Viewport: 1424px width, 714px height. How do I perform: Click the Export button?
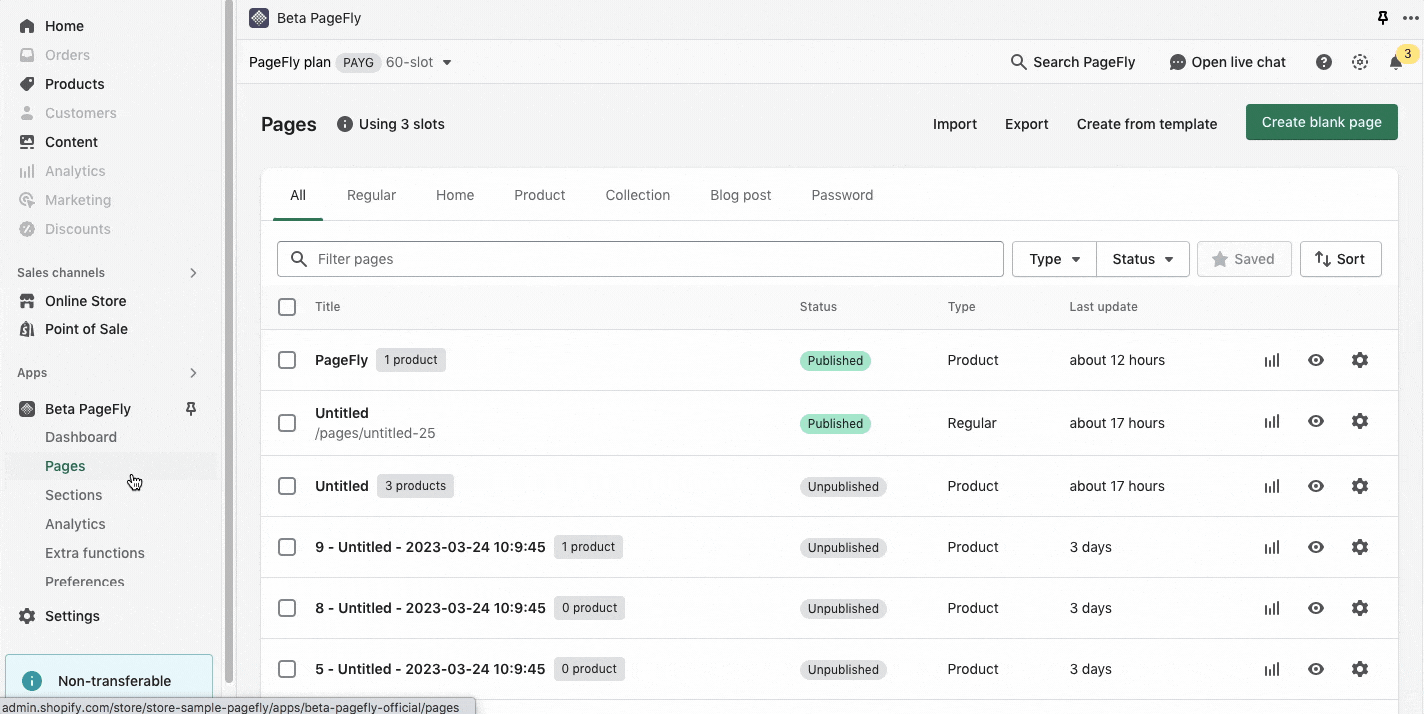[1027, 124]
